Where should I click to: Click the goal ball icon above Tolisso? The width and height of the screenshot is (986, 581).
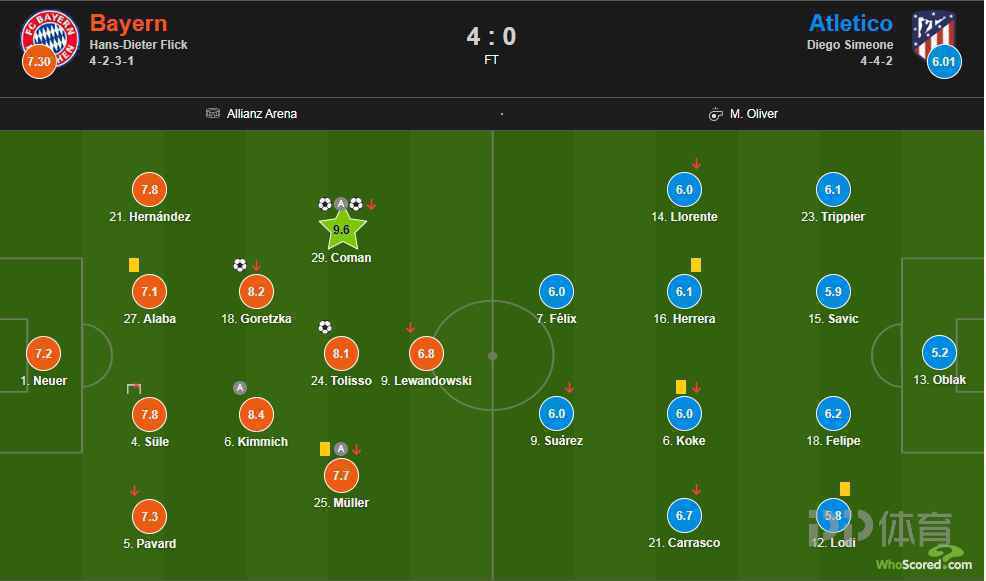pyautogui.click(x=324, y=327)
